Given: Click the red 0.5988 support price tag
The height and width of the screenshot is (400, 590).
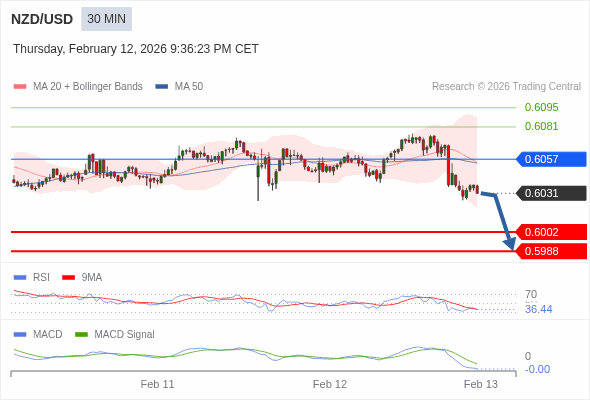Looking at the screenshot, I should coord(551,251).
